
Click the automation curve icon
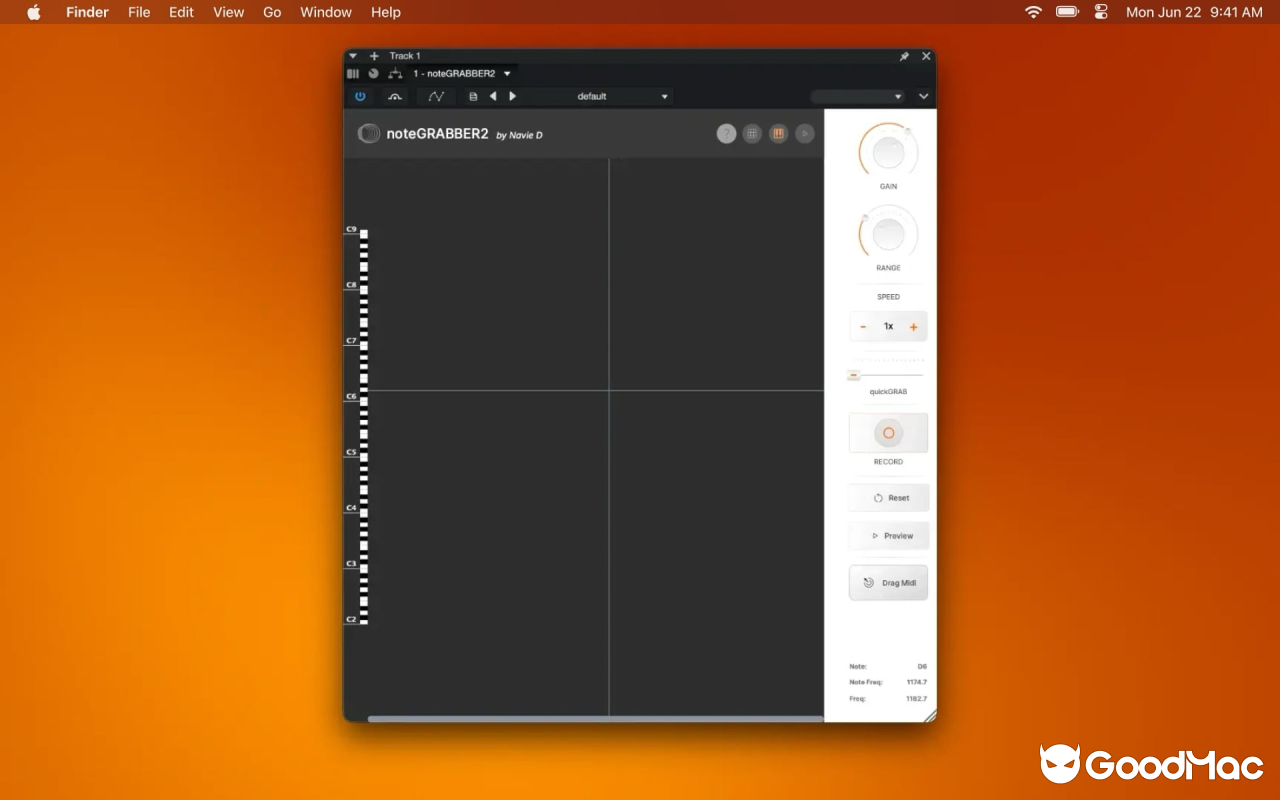click(436, 96)
